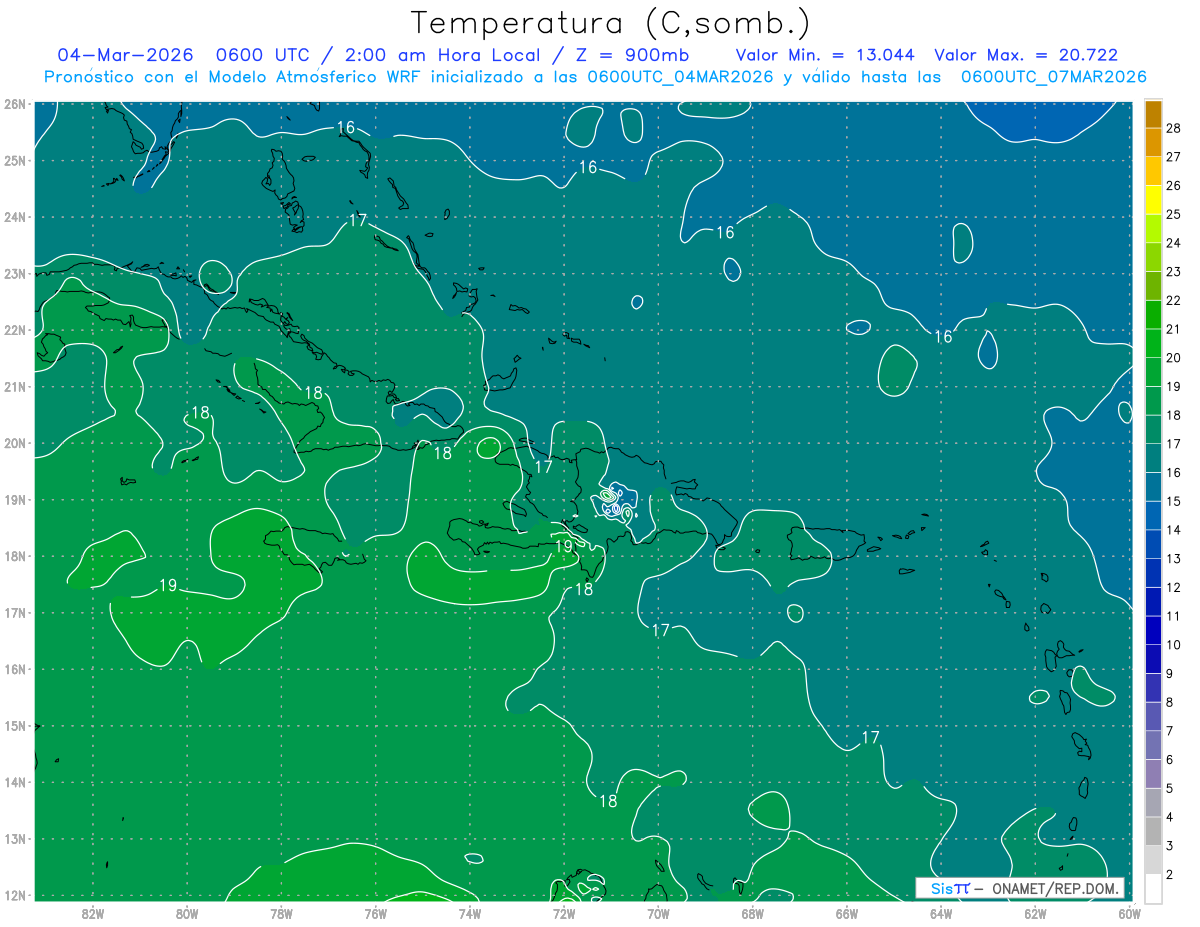This screenshot has height=927, width=1200.
Task: Click the 76W longitude axis label
Action: 375,912
